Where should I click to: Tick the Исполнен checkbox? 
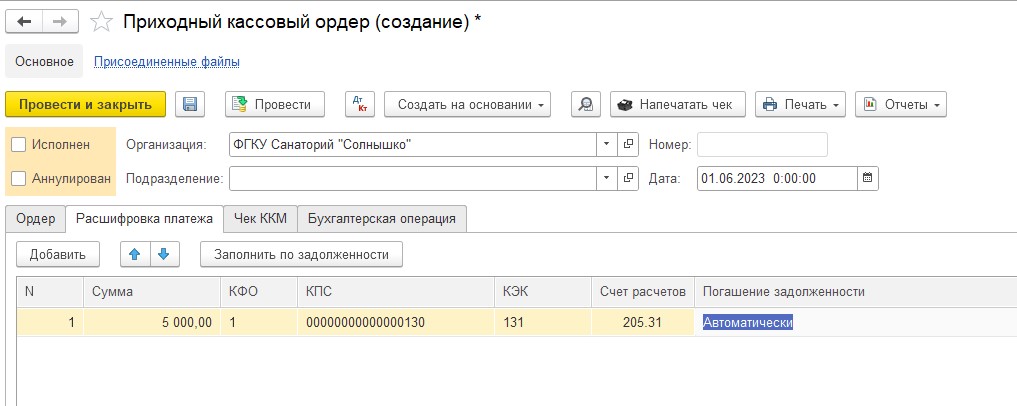(19, 145)
